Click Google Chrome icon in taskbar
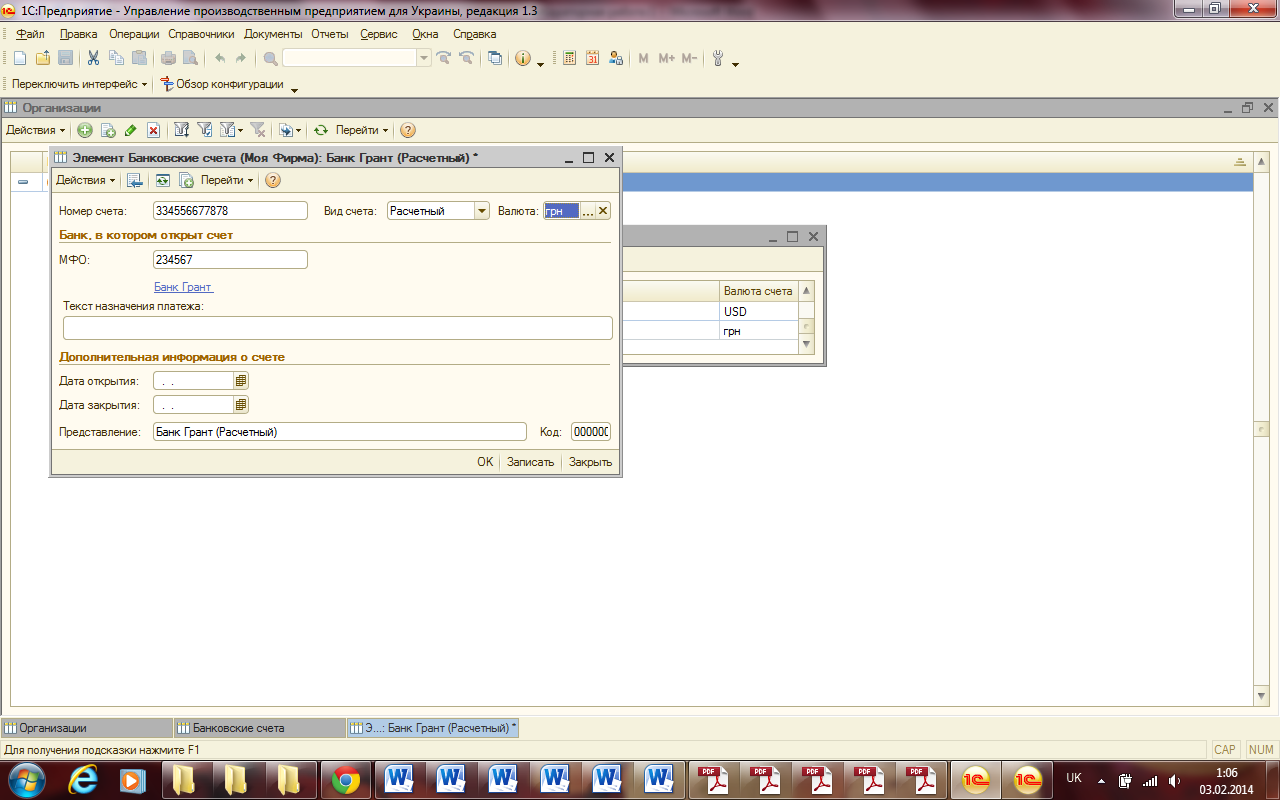 point(346,779)
